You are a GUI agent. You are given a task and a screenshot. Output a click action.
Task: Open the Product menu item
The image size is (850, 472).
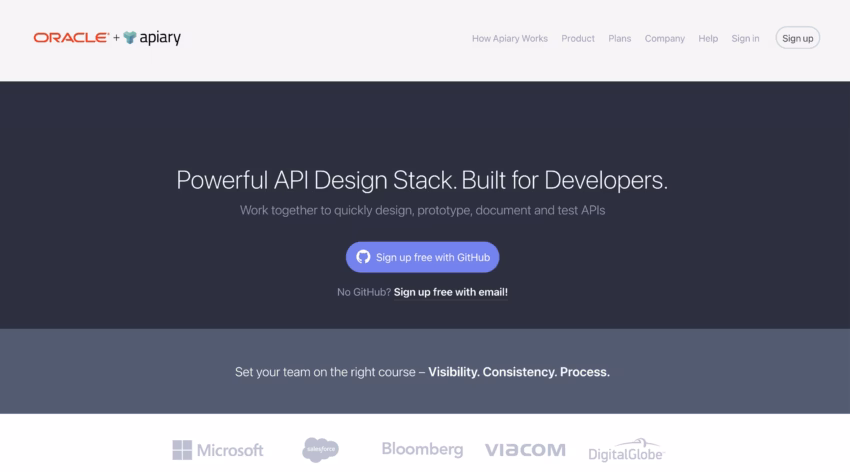578,39
